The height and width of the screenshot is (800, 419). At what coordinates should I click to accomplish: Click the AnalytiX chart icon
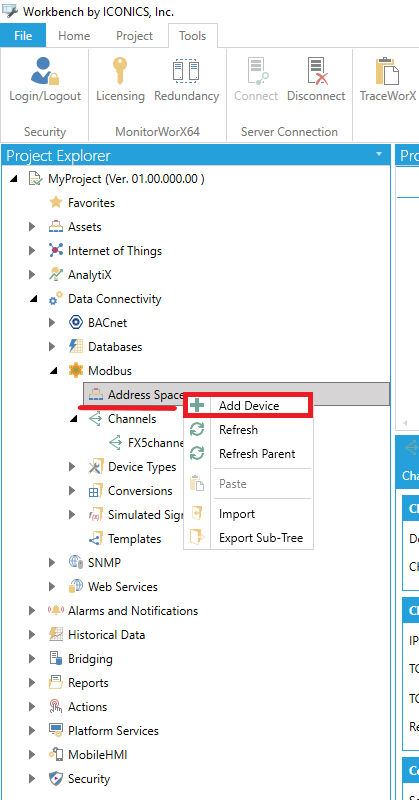click(55, 274)
